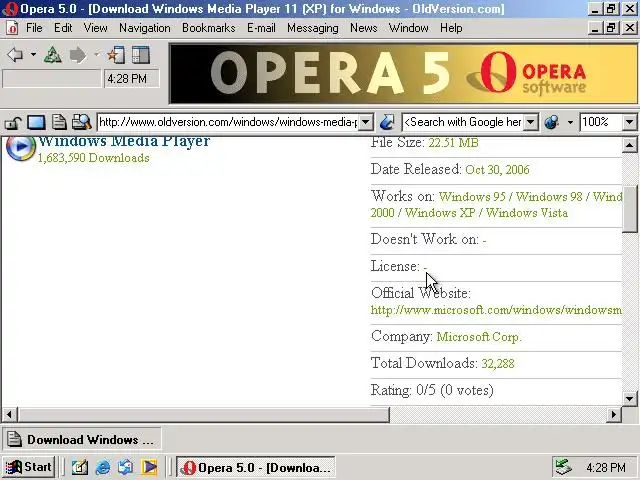Click the Windows Media Player title link
This screenshot has width=640, height=480.
point(124,141)
